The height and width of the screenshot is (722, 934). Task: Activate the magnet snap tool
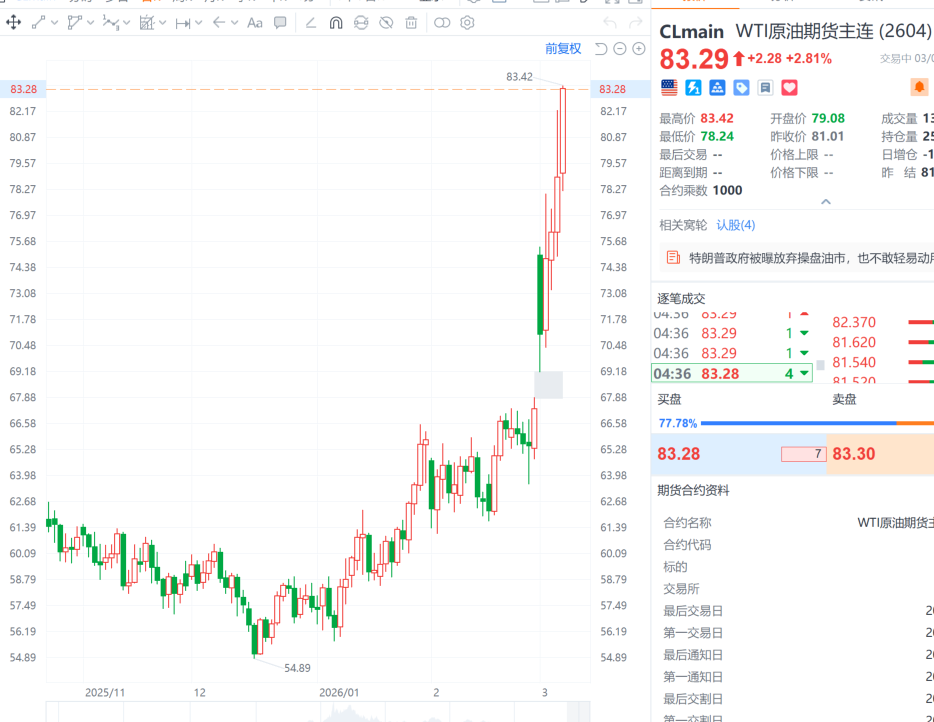coord(336,22)
